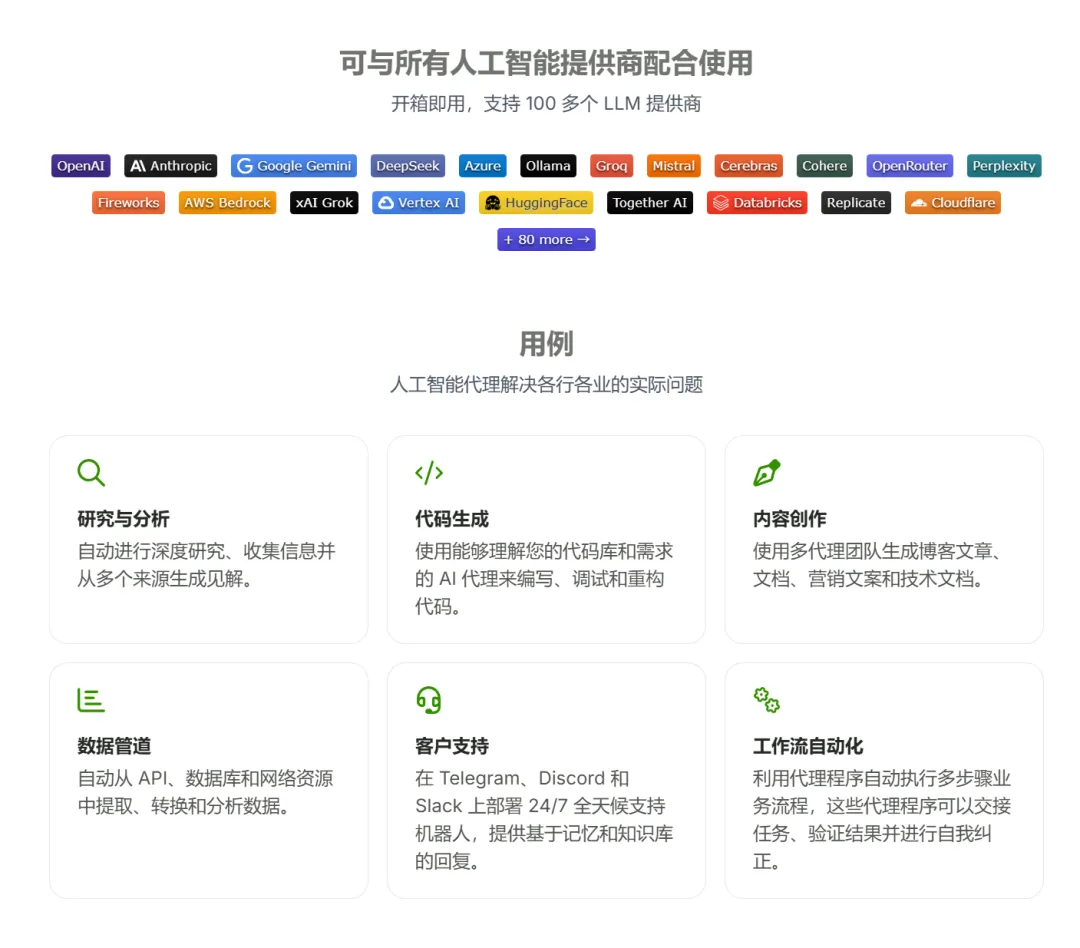Click the Anthropic logo icon in its badge

138,166
